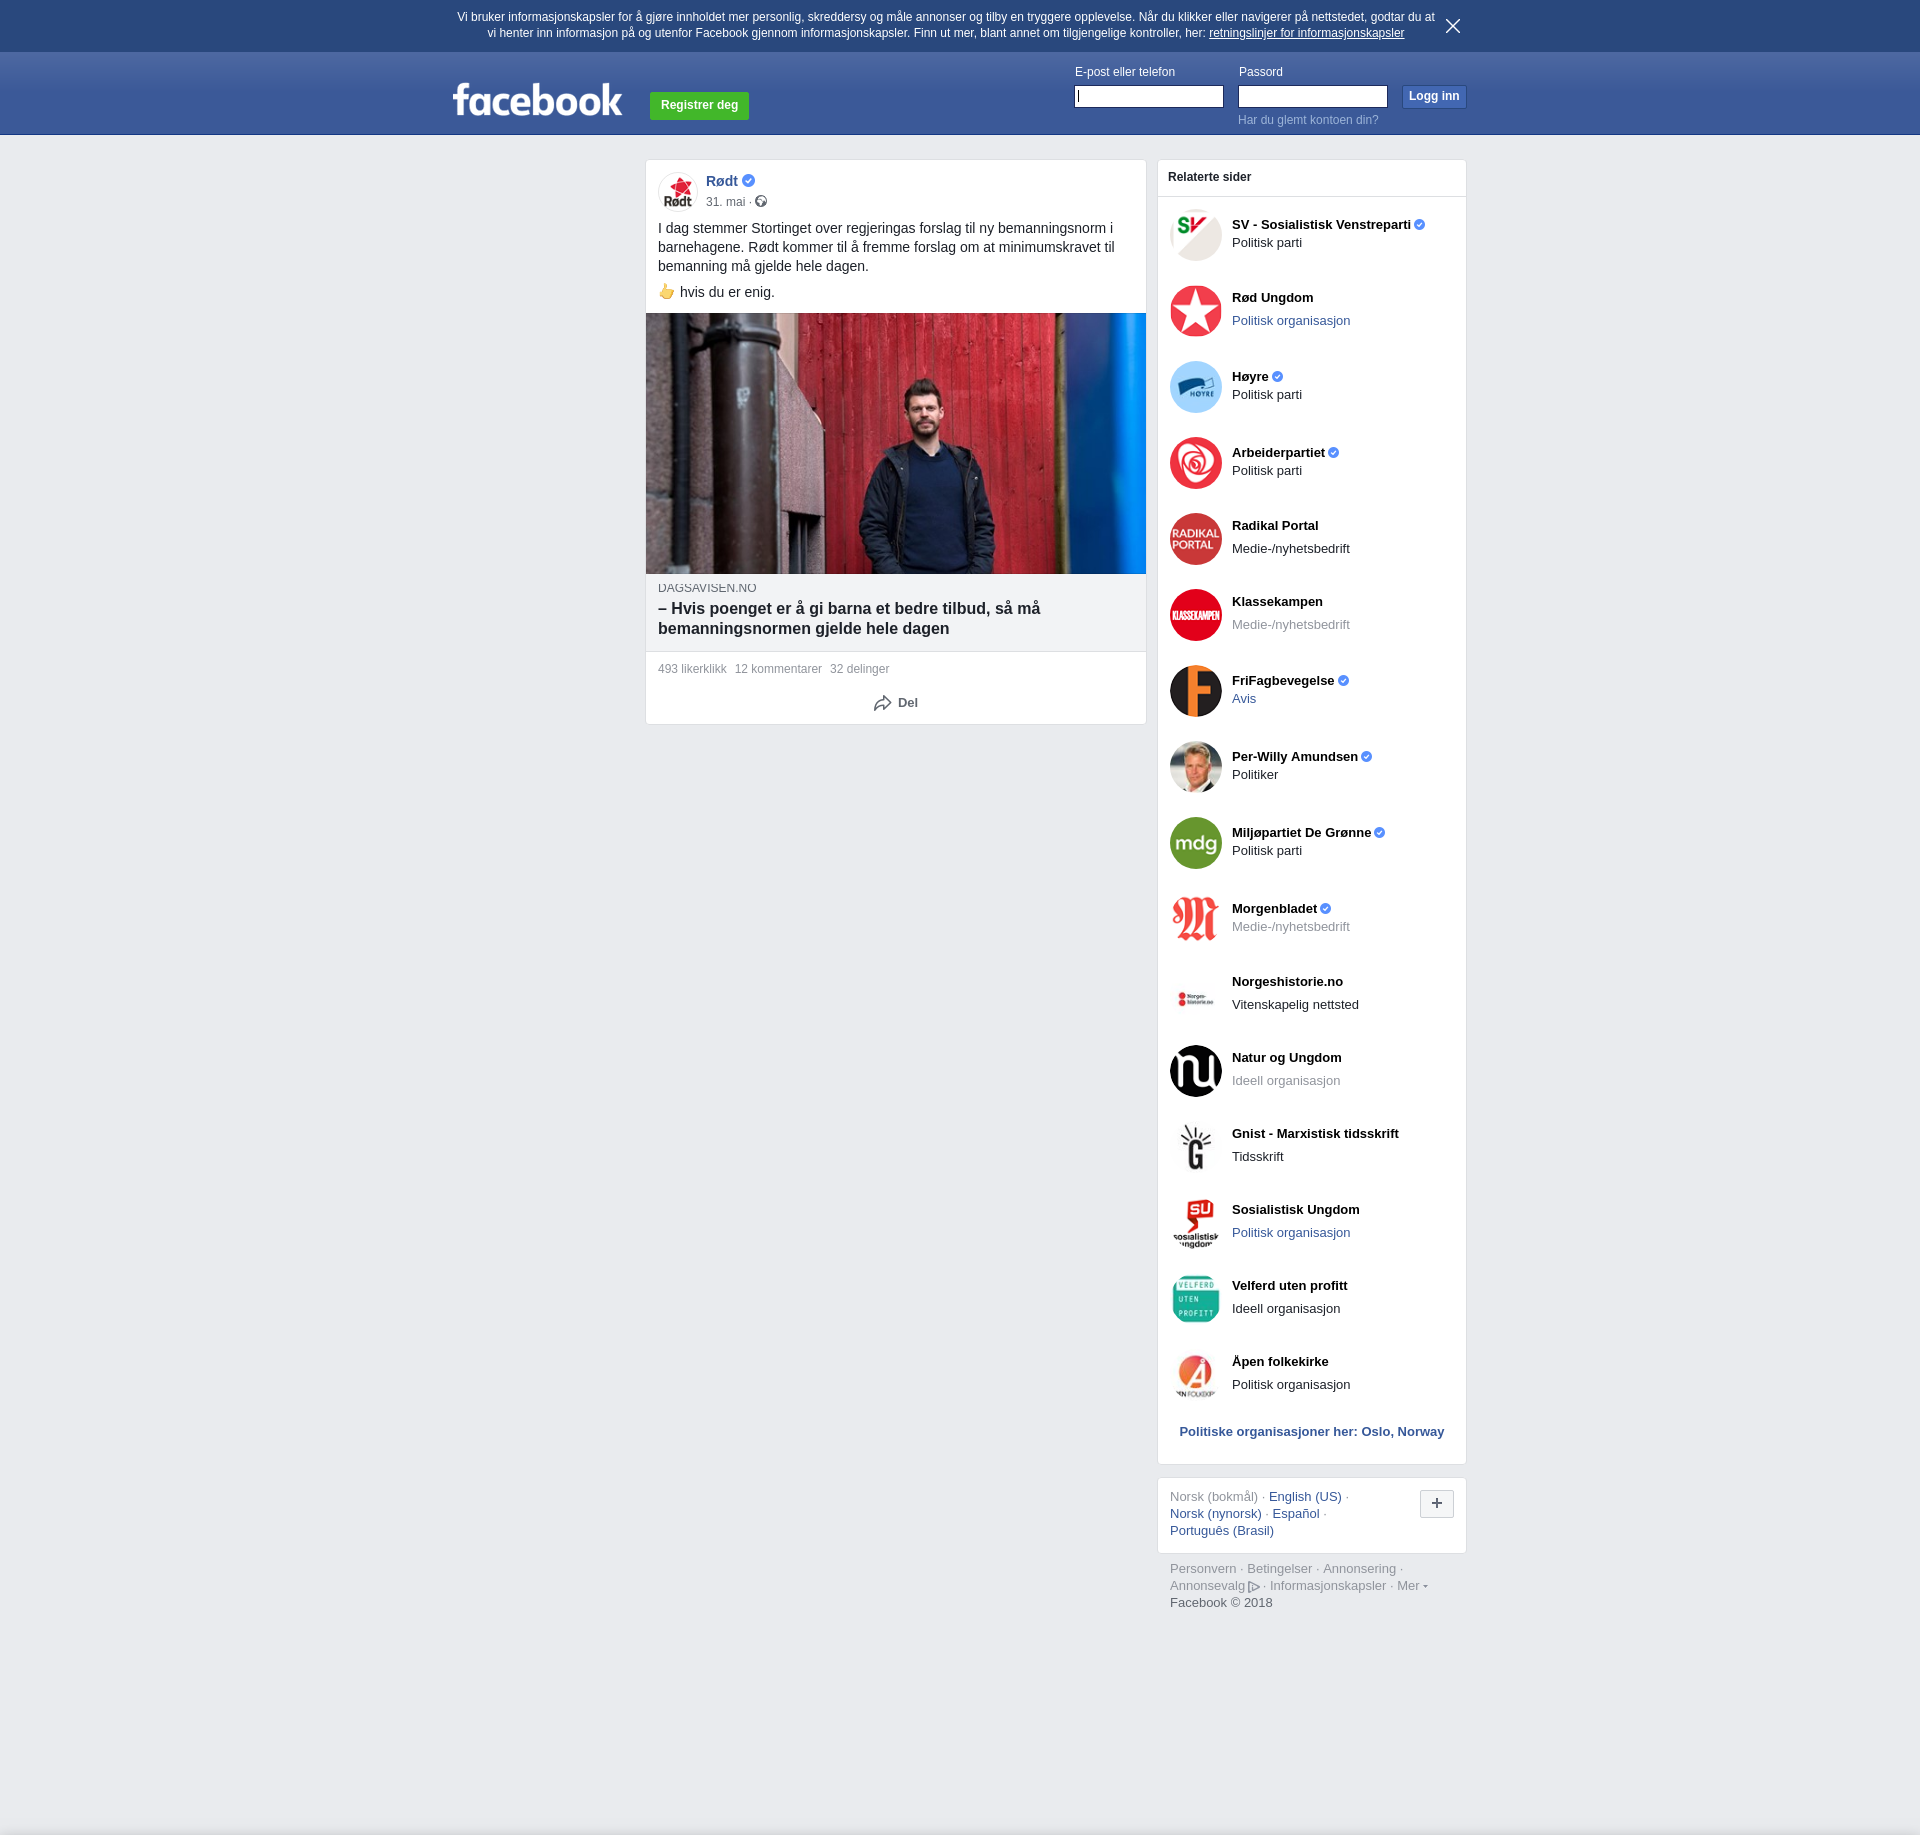Click the Arbeiderpartiet rose logo

coord(1195,463)
